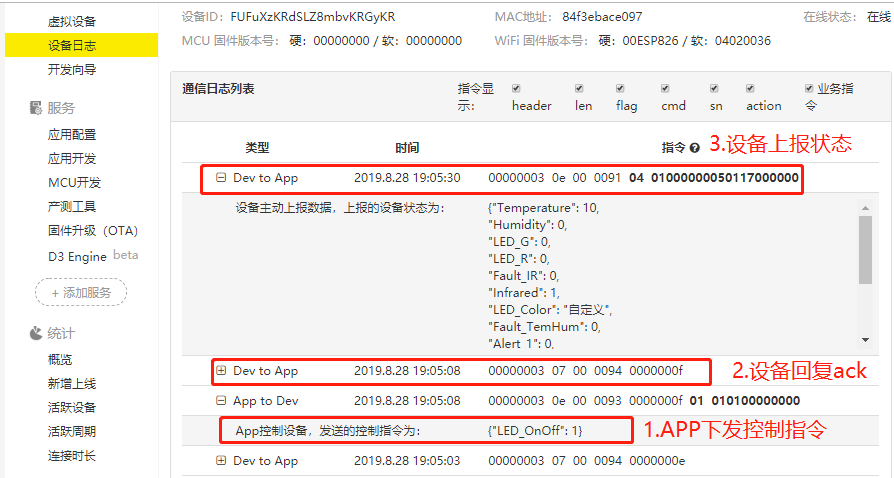Screen dimensions: 894x478
Task: Go to MCU开发 service page
Action: coord(75,183)
